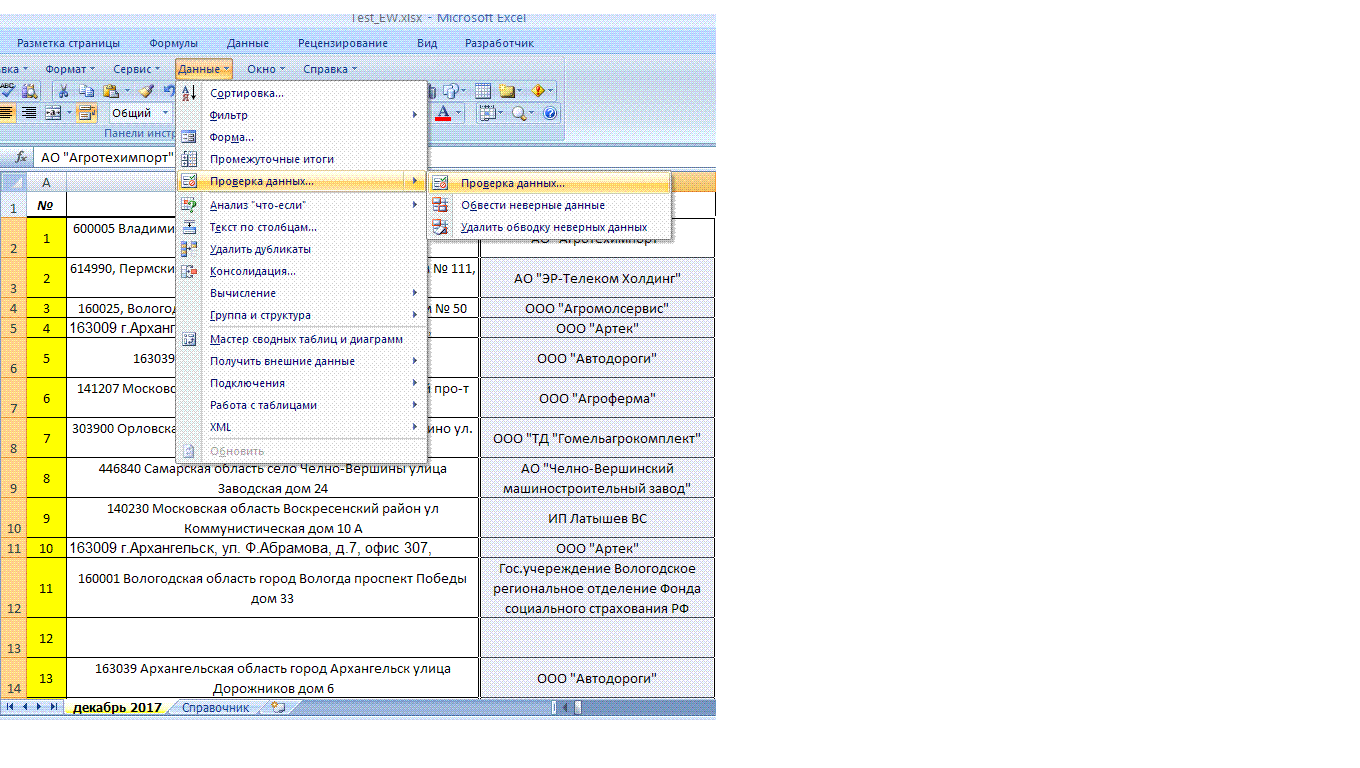Image resolution: width=1360 pixels, height=768 pixels.
Task: Expand the Фильтр submenu arrow
Action: coord(415,115)
